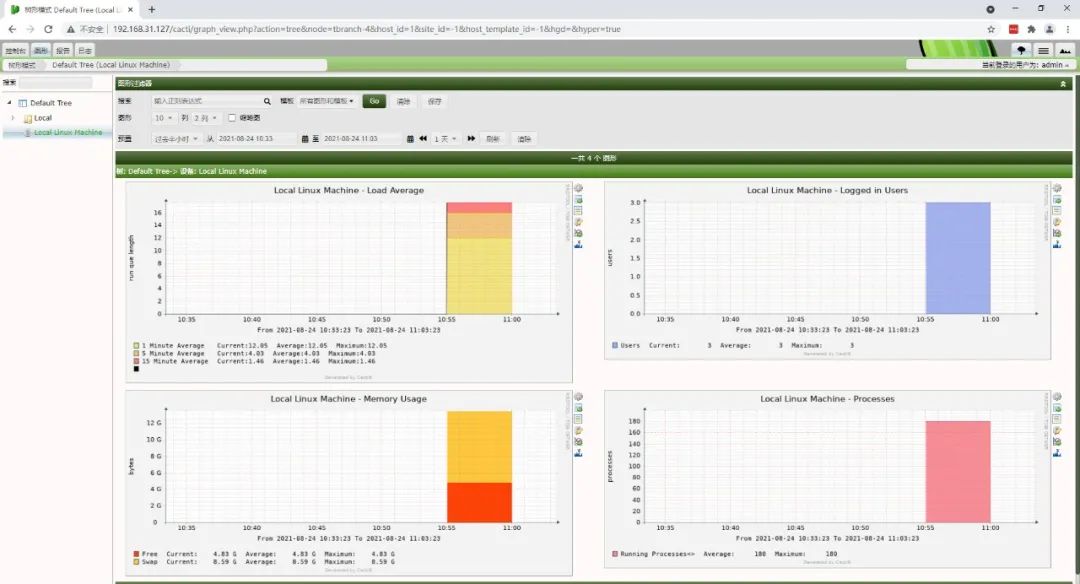Click the blue spike-kill chart icon beside the Processes graph
The height and width of the screenshot is (584, 1080).
1057,453
